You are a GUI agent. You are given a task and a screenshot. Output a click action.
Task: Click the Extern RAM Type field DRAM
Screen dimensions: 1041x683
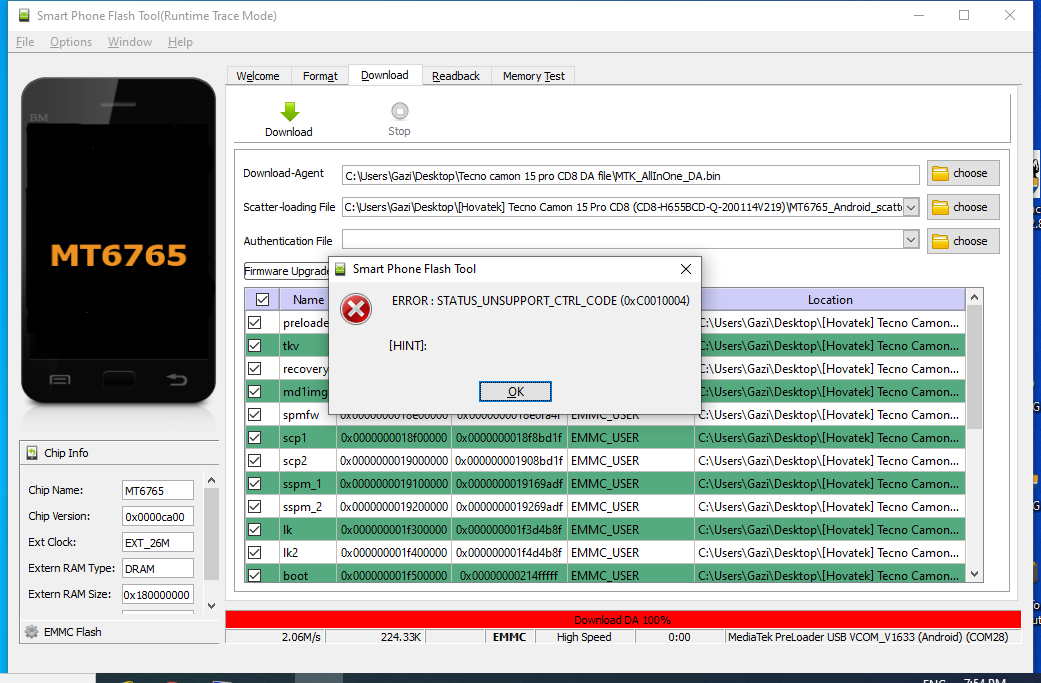point(157,568)
